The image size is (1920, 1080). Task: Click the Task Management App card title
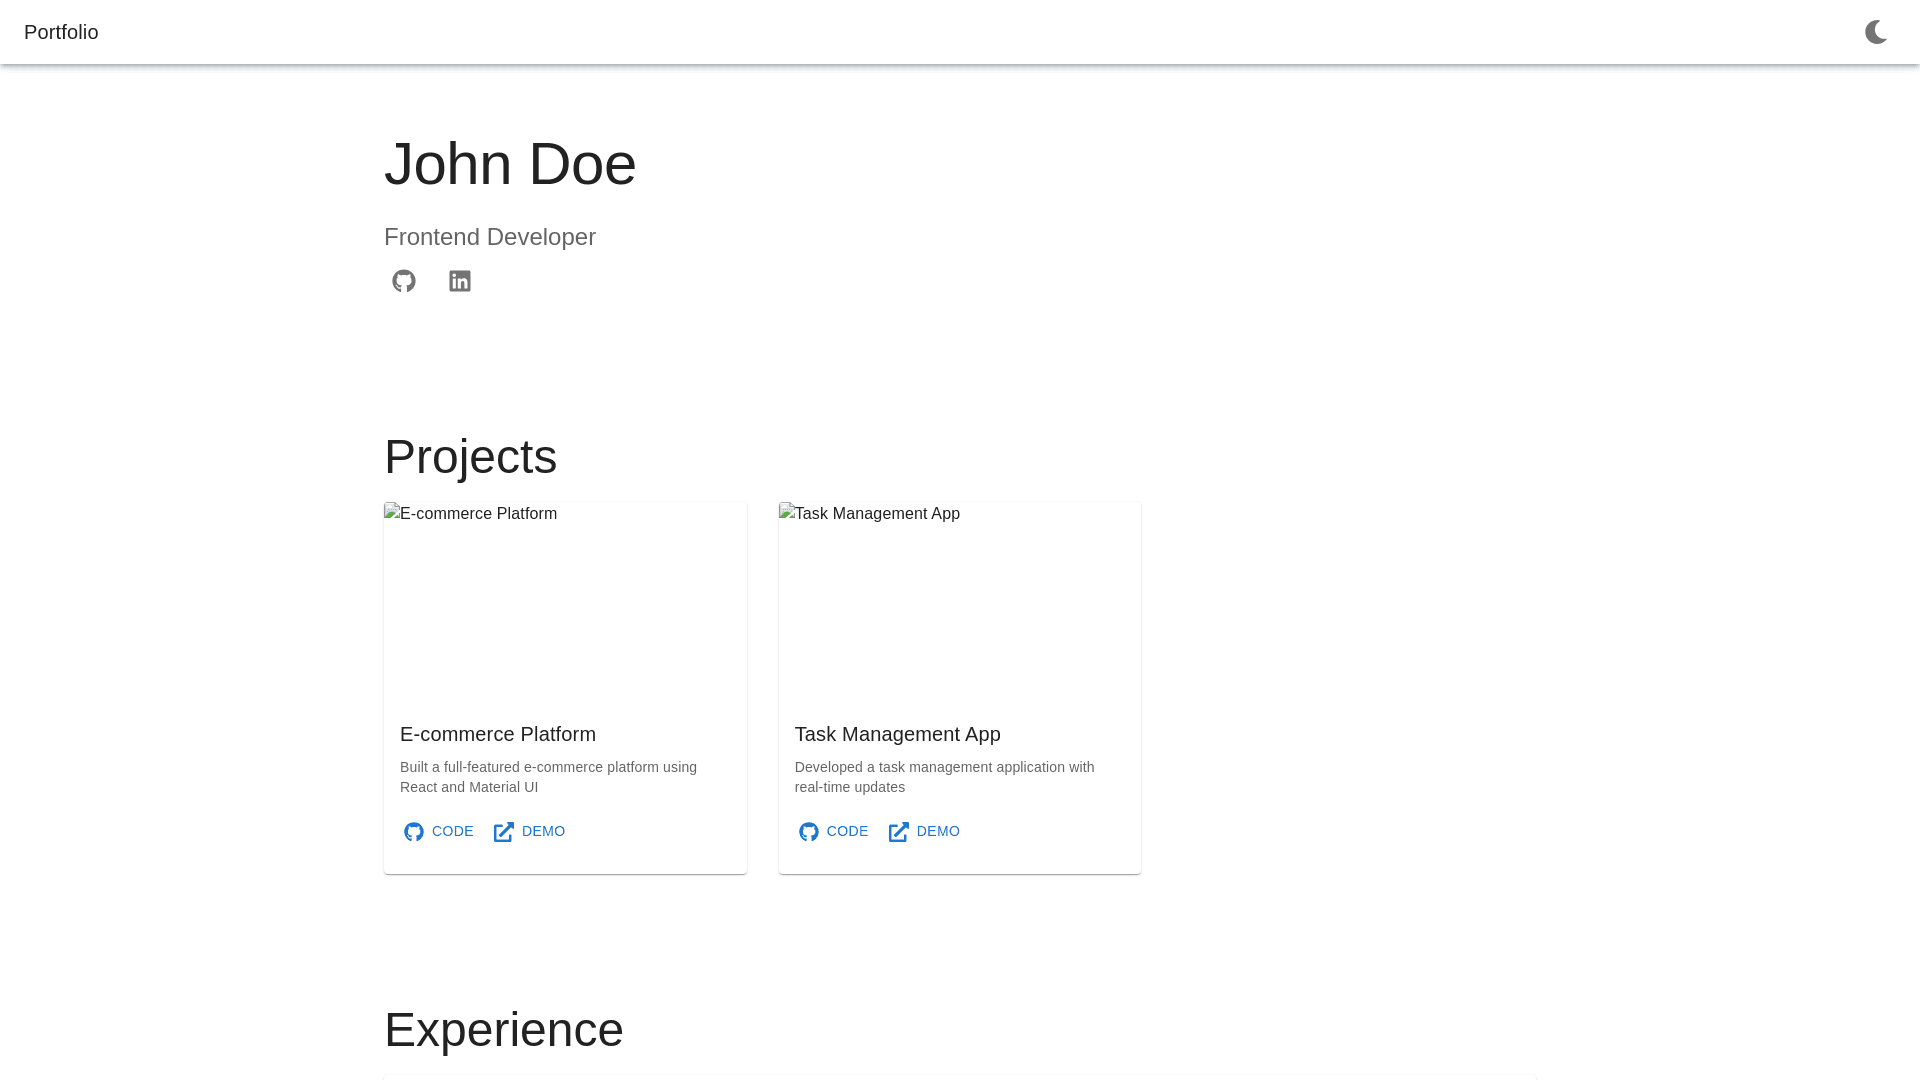[897, 734]
